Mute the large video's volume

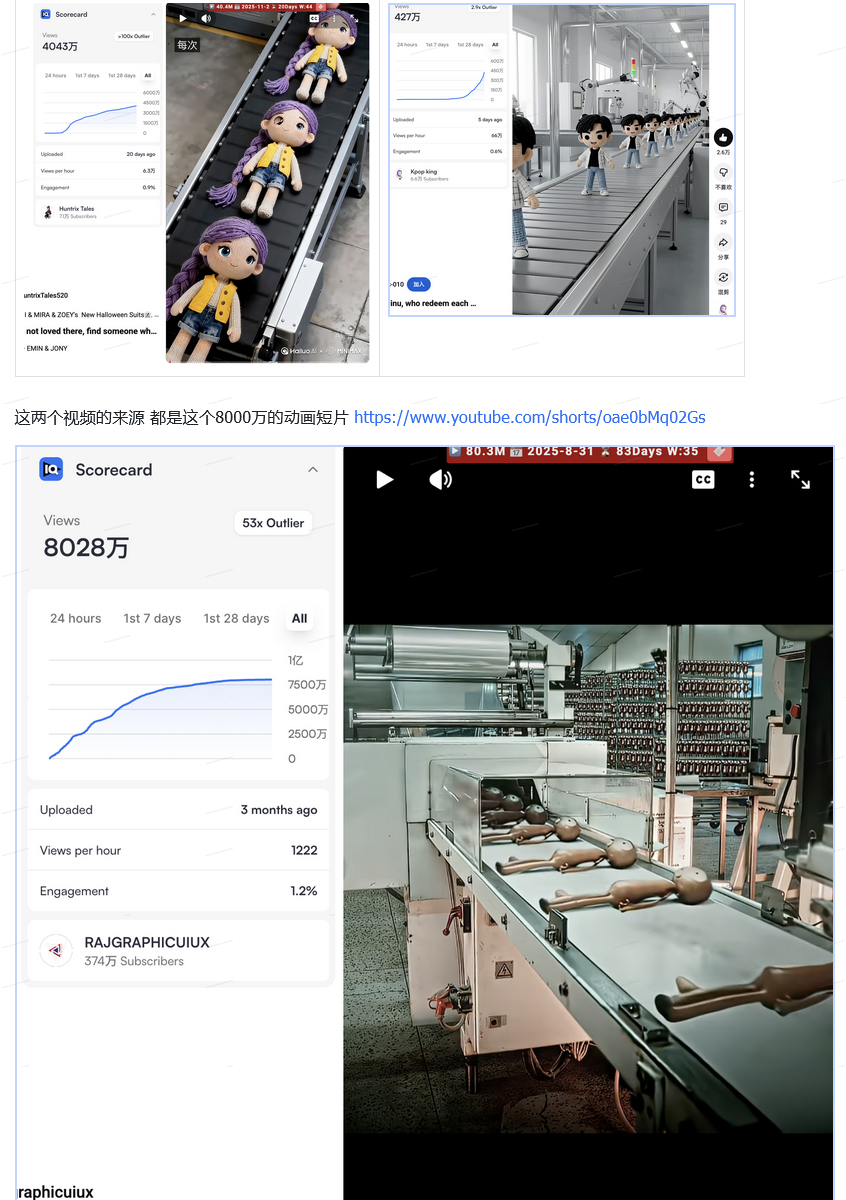tap(440, 480)
